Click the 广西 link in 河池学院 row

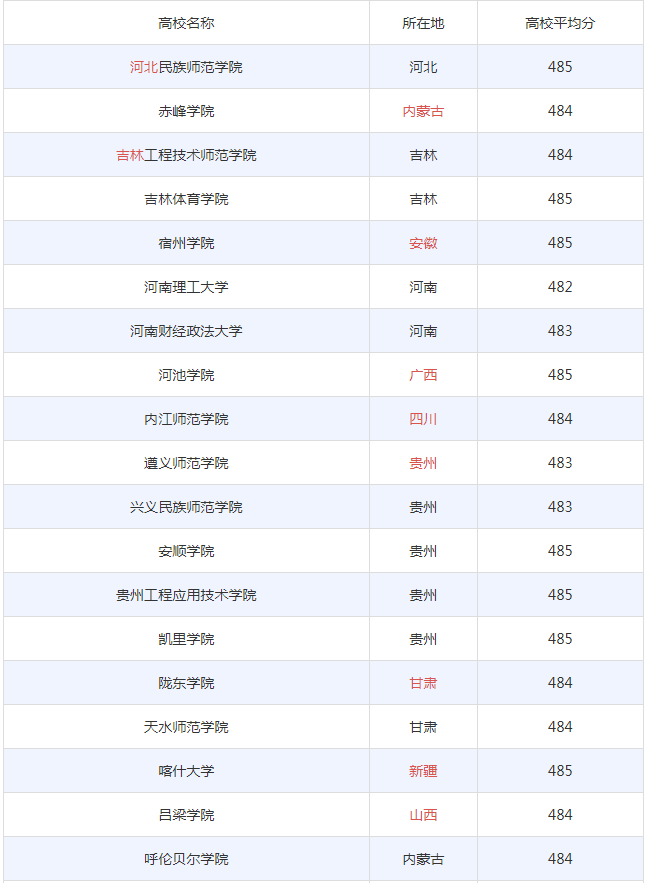coord(423,375)
